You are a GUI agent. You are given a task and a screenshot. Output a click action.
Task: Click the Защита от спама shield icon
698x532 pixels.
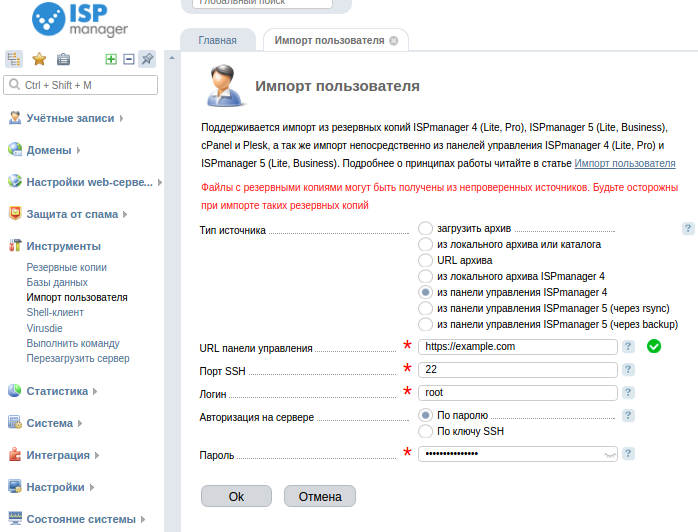coord(15,214)
